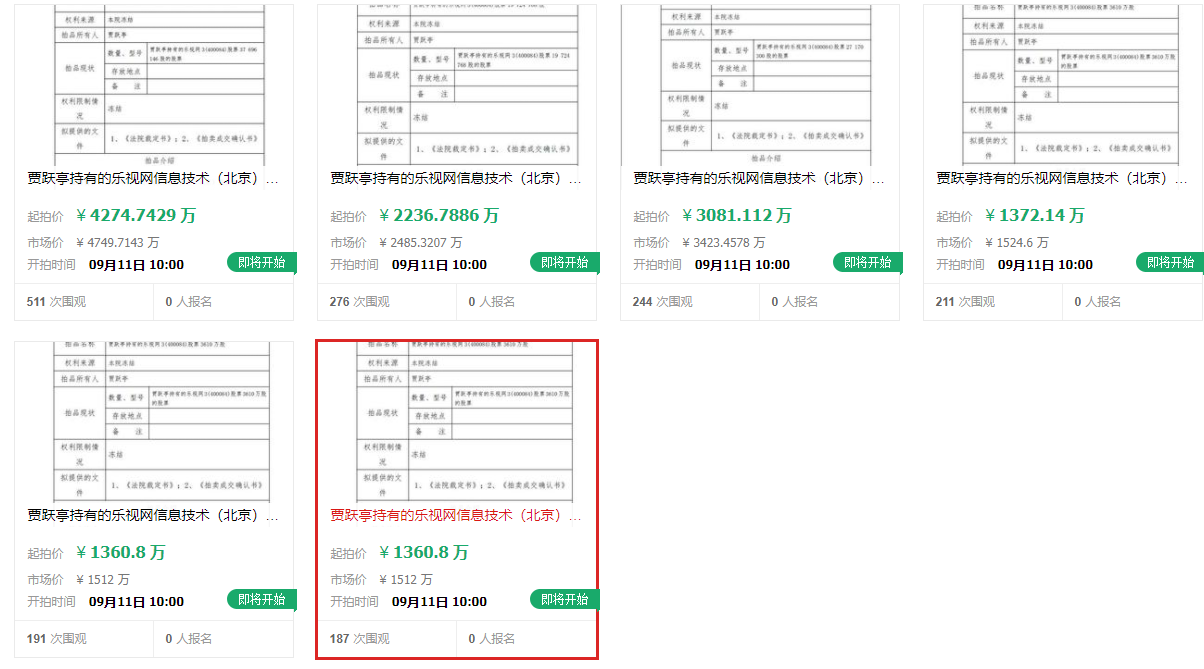
Task: Click market price ¥1512万 on the 191次围观 listing
Action: [103, 580]
